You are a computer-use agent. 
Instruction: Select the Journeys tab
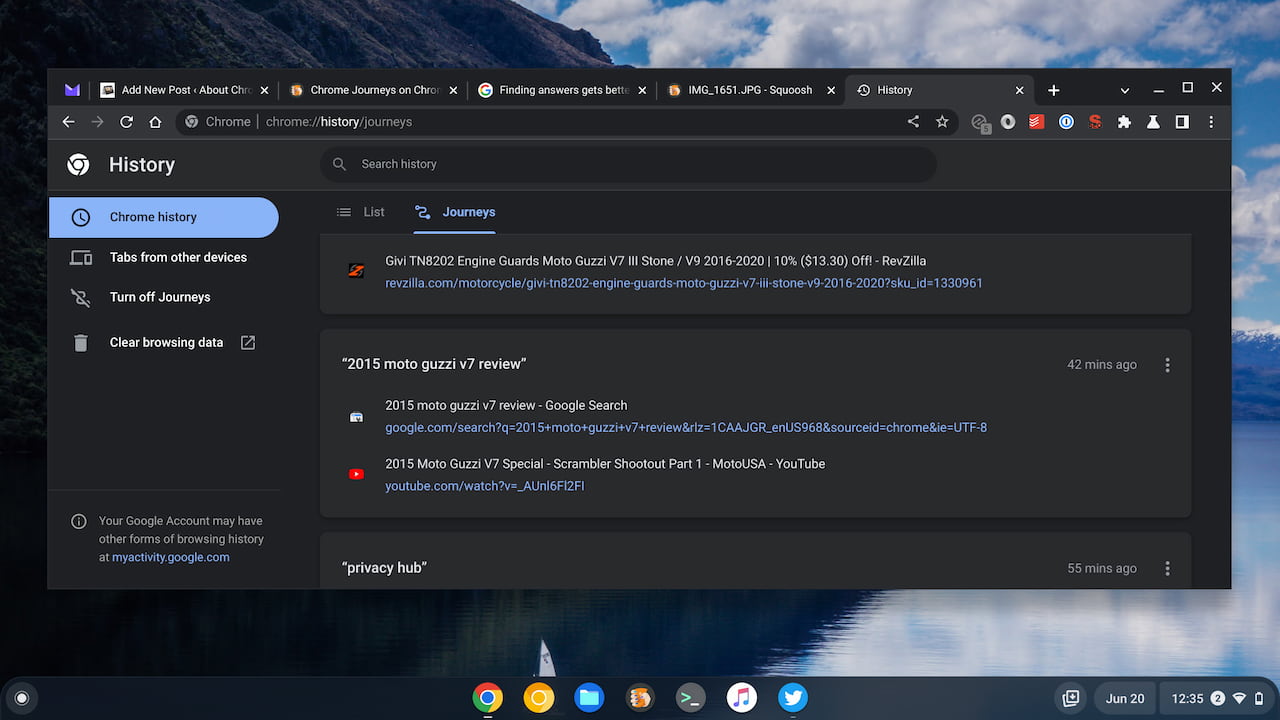point(455,212)
